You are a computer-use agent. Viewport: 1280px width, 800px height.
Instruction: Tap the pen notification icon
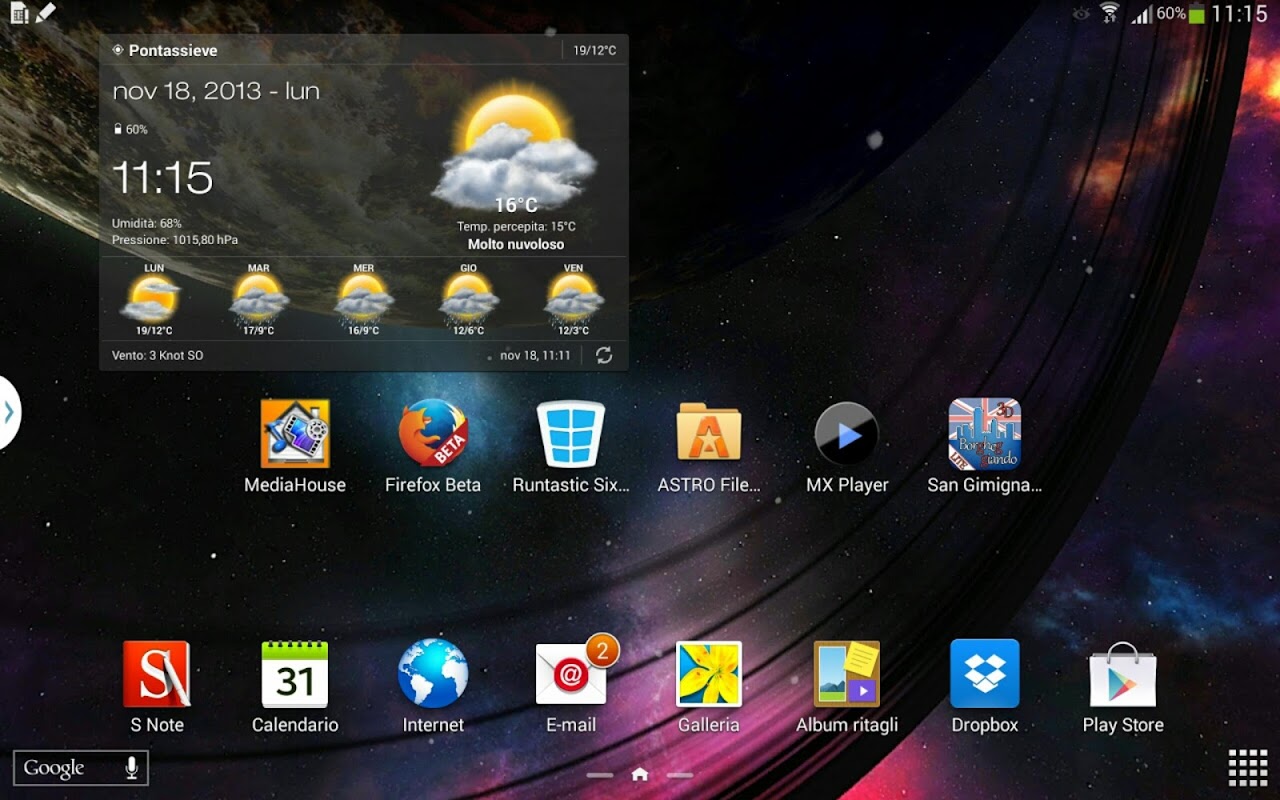(x=46, y=13)
